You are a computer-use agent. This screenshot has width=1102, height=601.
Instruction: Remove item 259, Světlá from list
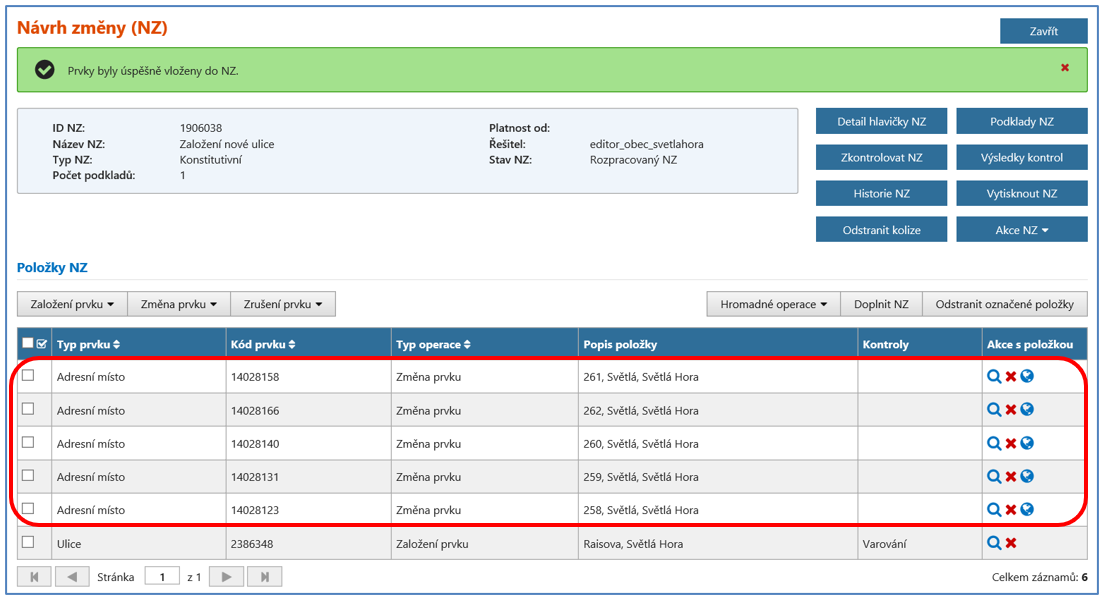[x=1010, y=476]
